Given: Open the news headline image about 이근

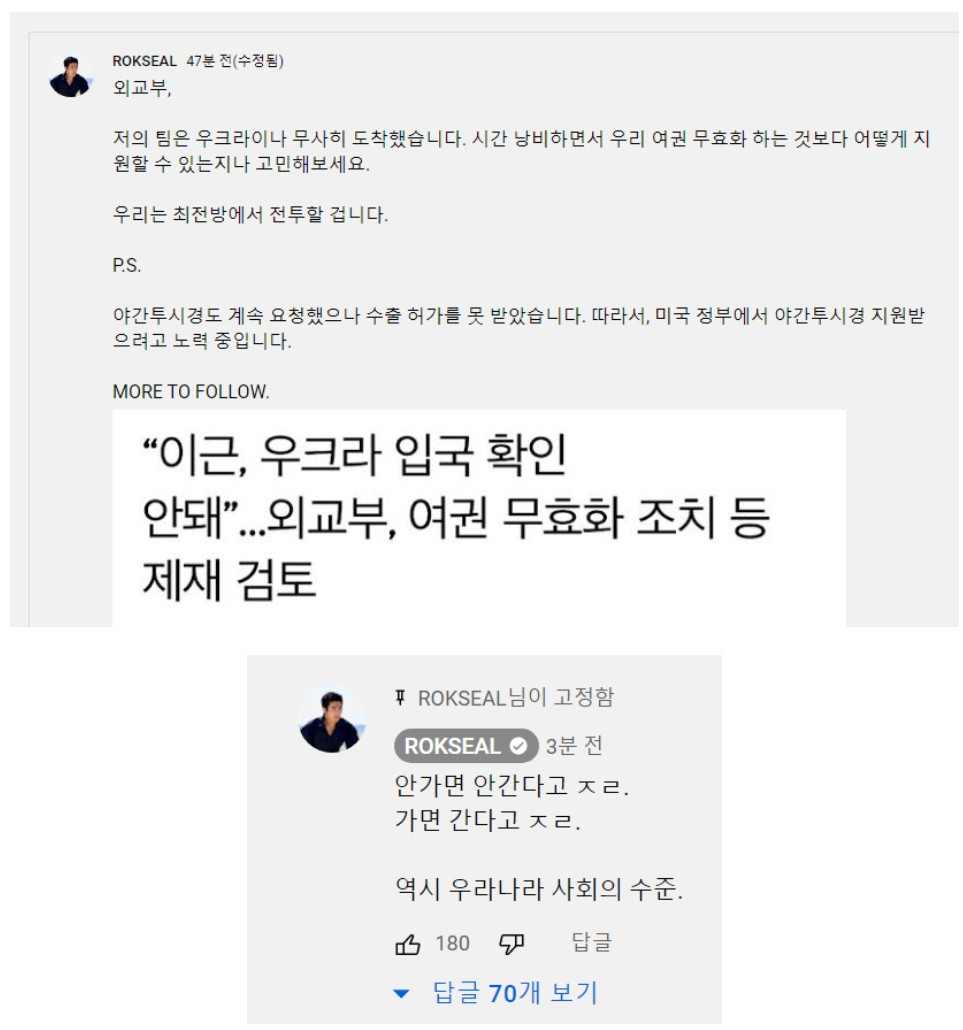Looking at the screenshot, I should [x=479, y=518].
